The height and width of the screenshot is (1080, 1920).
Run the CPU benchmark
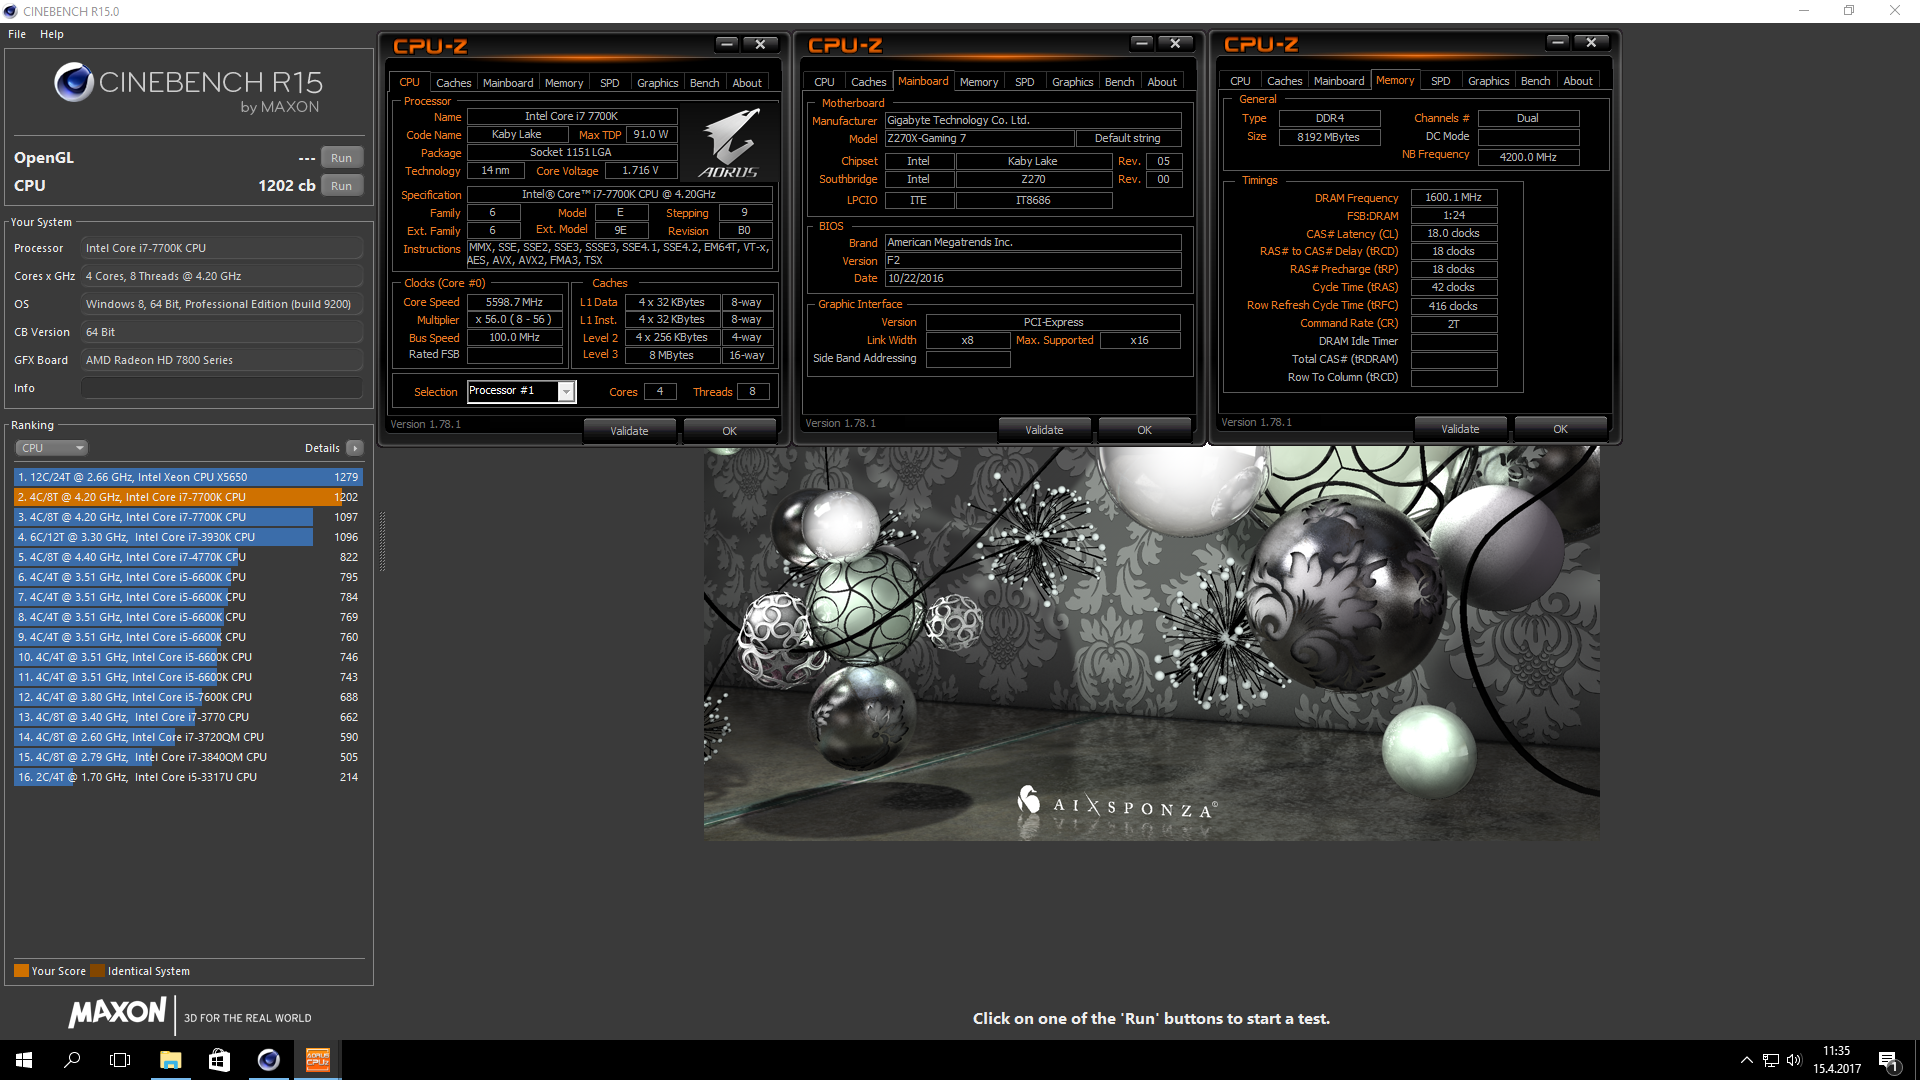click(x=341, y=186)
